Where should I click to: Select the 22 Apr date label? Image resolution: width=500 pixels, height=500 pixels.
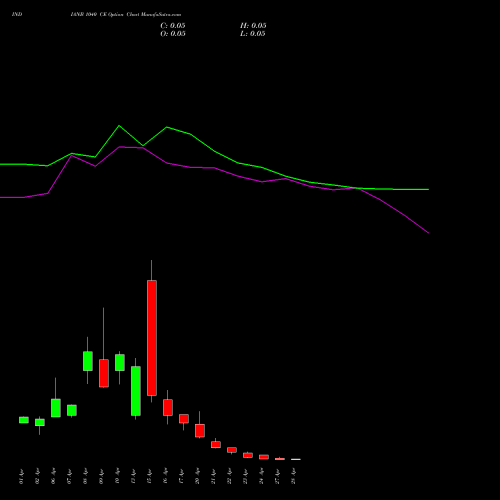click(229, 477)
